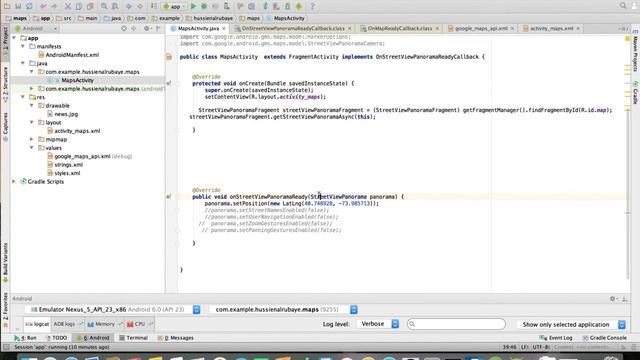The width and height of the screenshot is (640, 360).
Task: Click the UTF-8 encoding in status bar
Action: coord(540,347)
